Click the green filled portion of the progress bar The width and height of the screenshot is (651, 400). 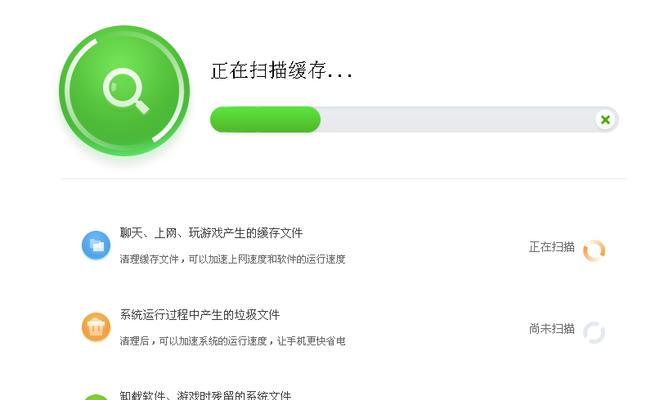[265, 120]
